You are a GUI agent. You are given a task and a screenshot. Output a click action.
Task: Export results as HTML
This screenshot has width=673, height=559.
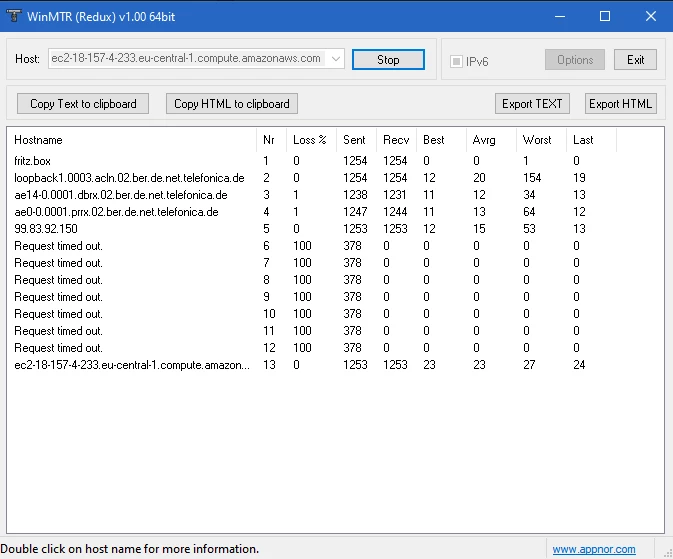(x=620, y=103)
